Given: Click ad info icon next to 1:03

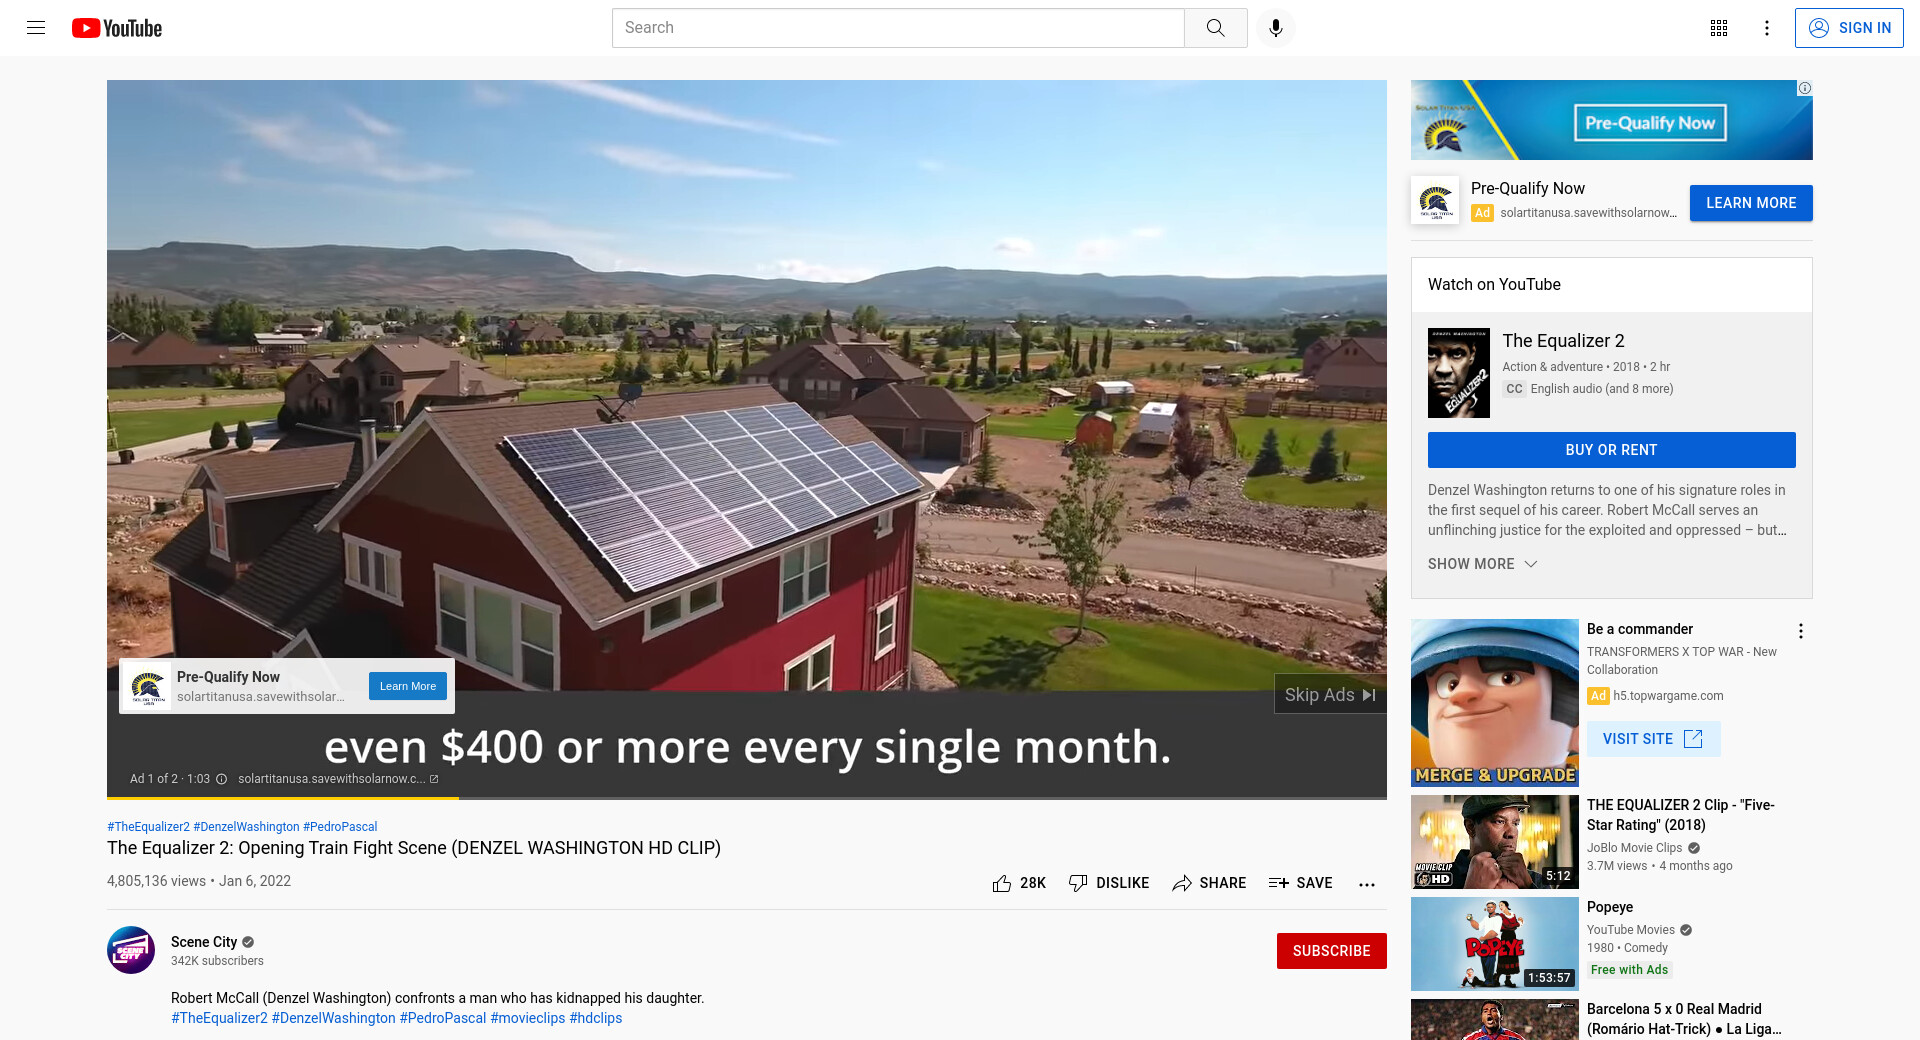Looking at the screenshot, I should click(222, 779).
